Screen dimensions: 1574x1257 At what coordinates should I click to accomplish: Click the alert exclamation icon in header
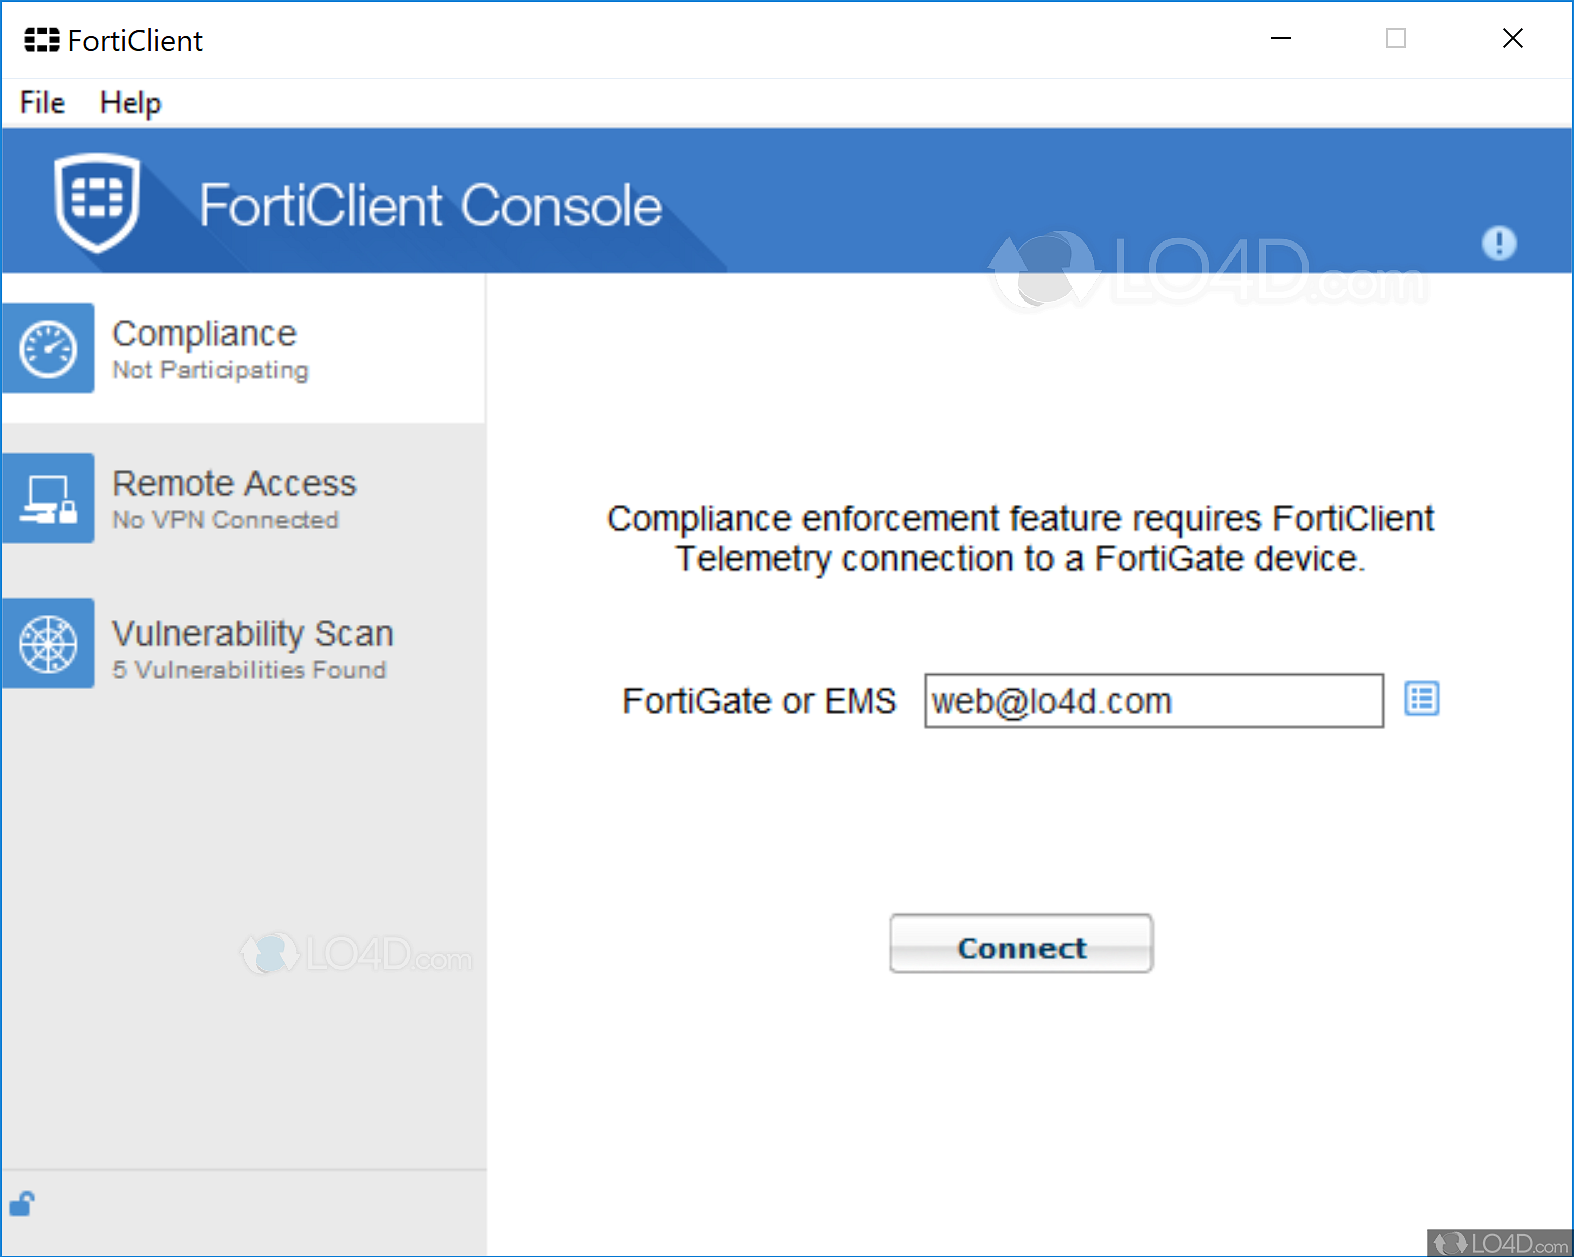coord(1498,243)
